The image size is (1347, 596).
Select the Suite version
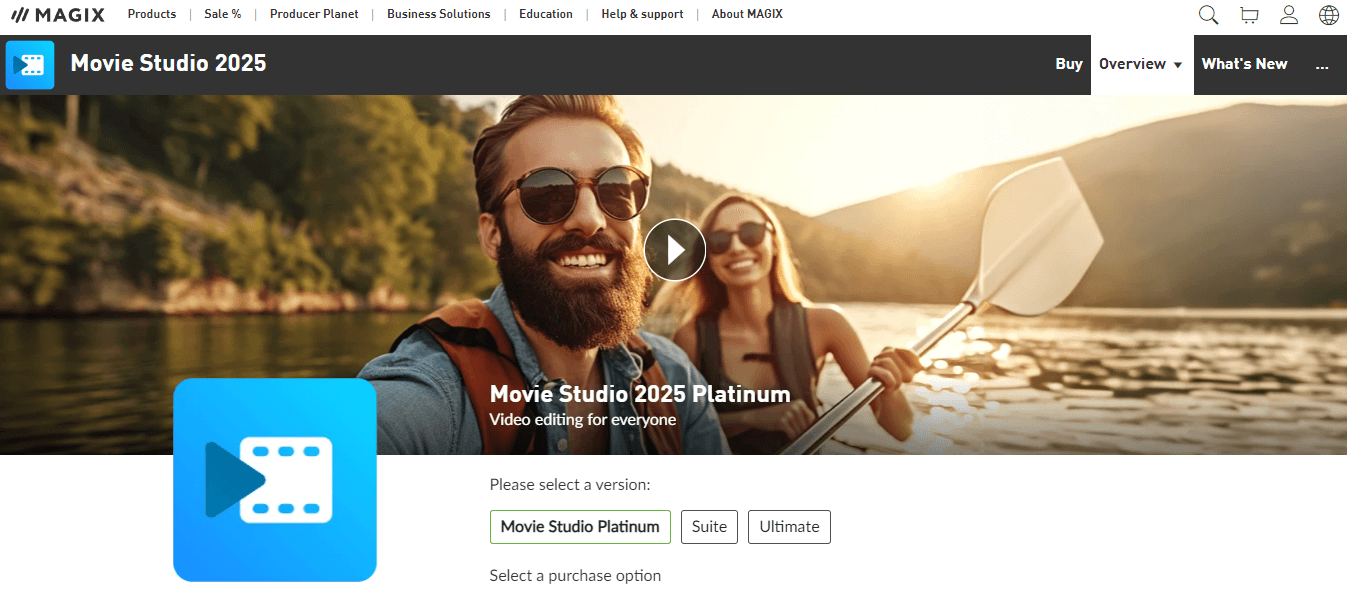pos(710,527)
